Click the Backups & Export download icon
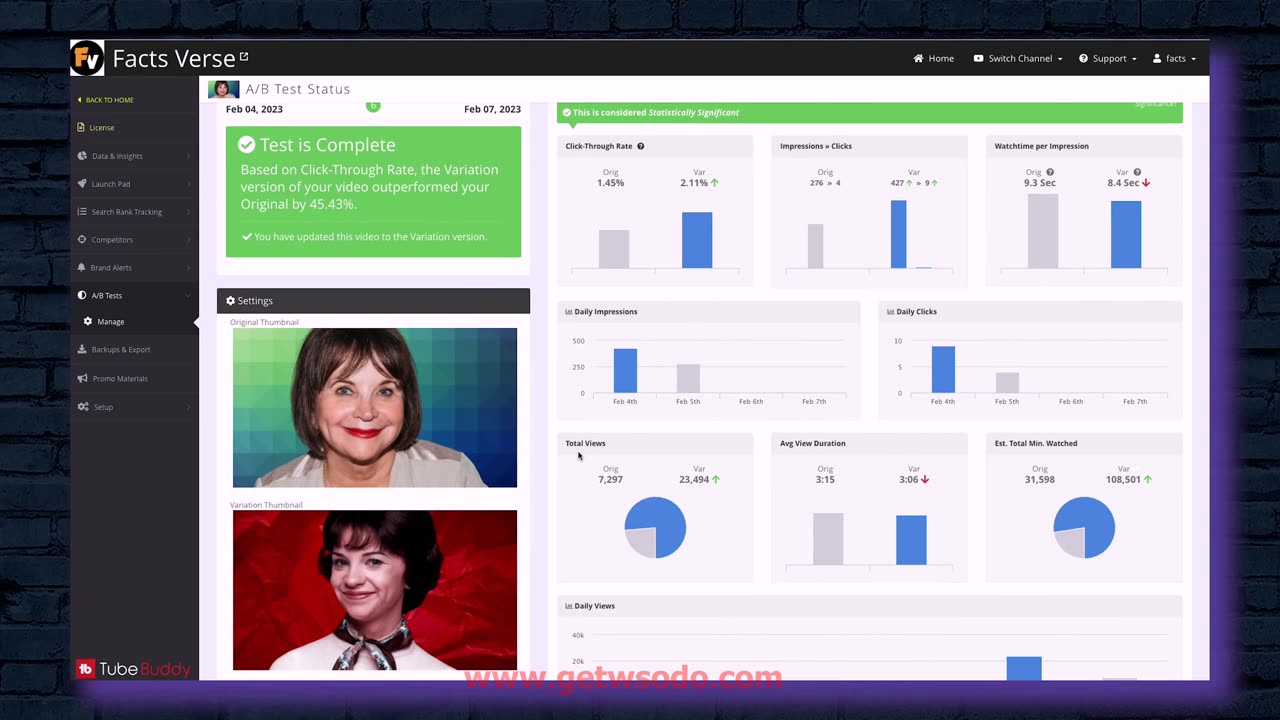This screenshot has height=720, width=1280. click(82, 349)
